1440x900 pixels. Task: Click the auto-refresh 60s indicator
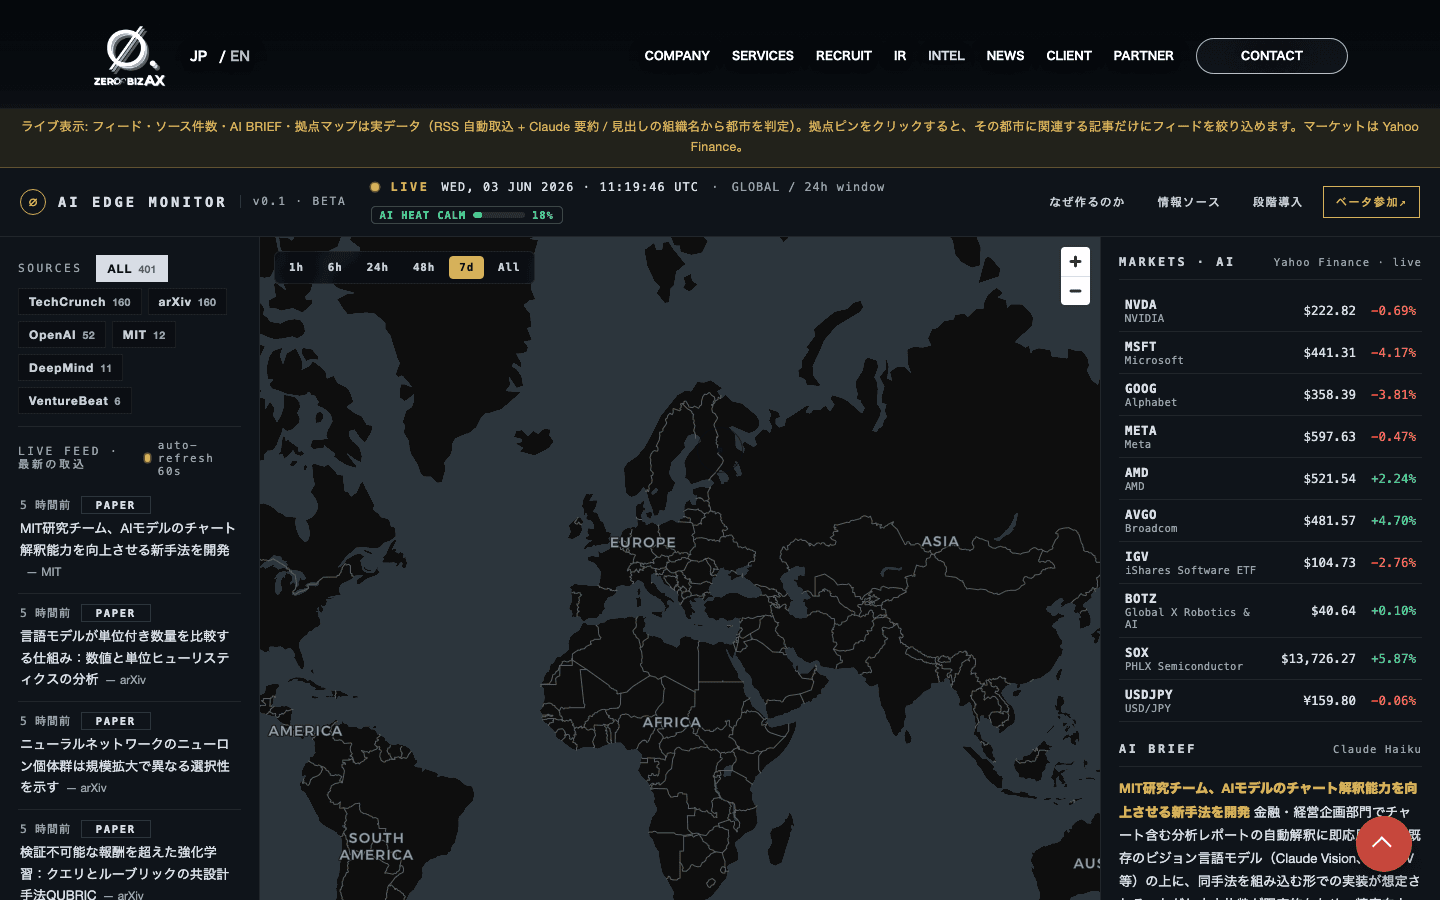pyautogui.click(x=179, y=458)
